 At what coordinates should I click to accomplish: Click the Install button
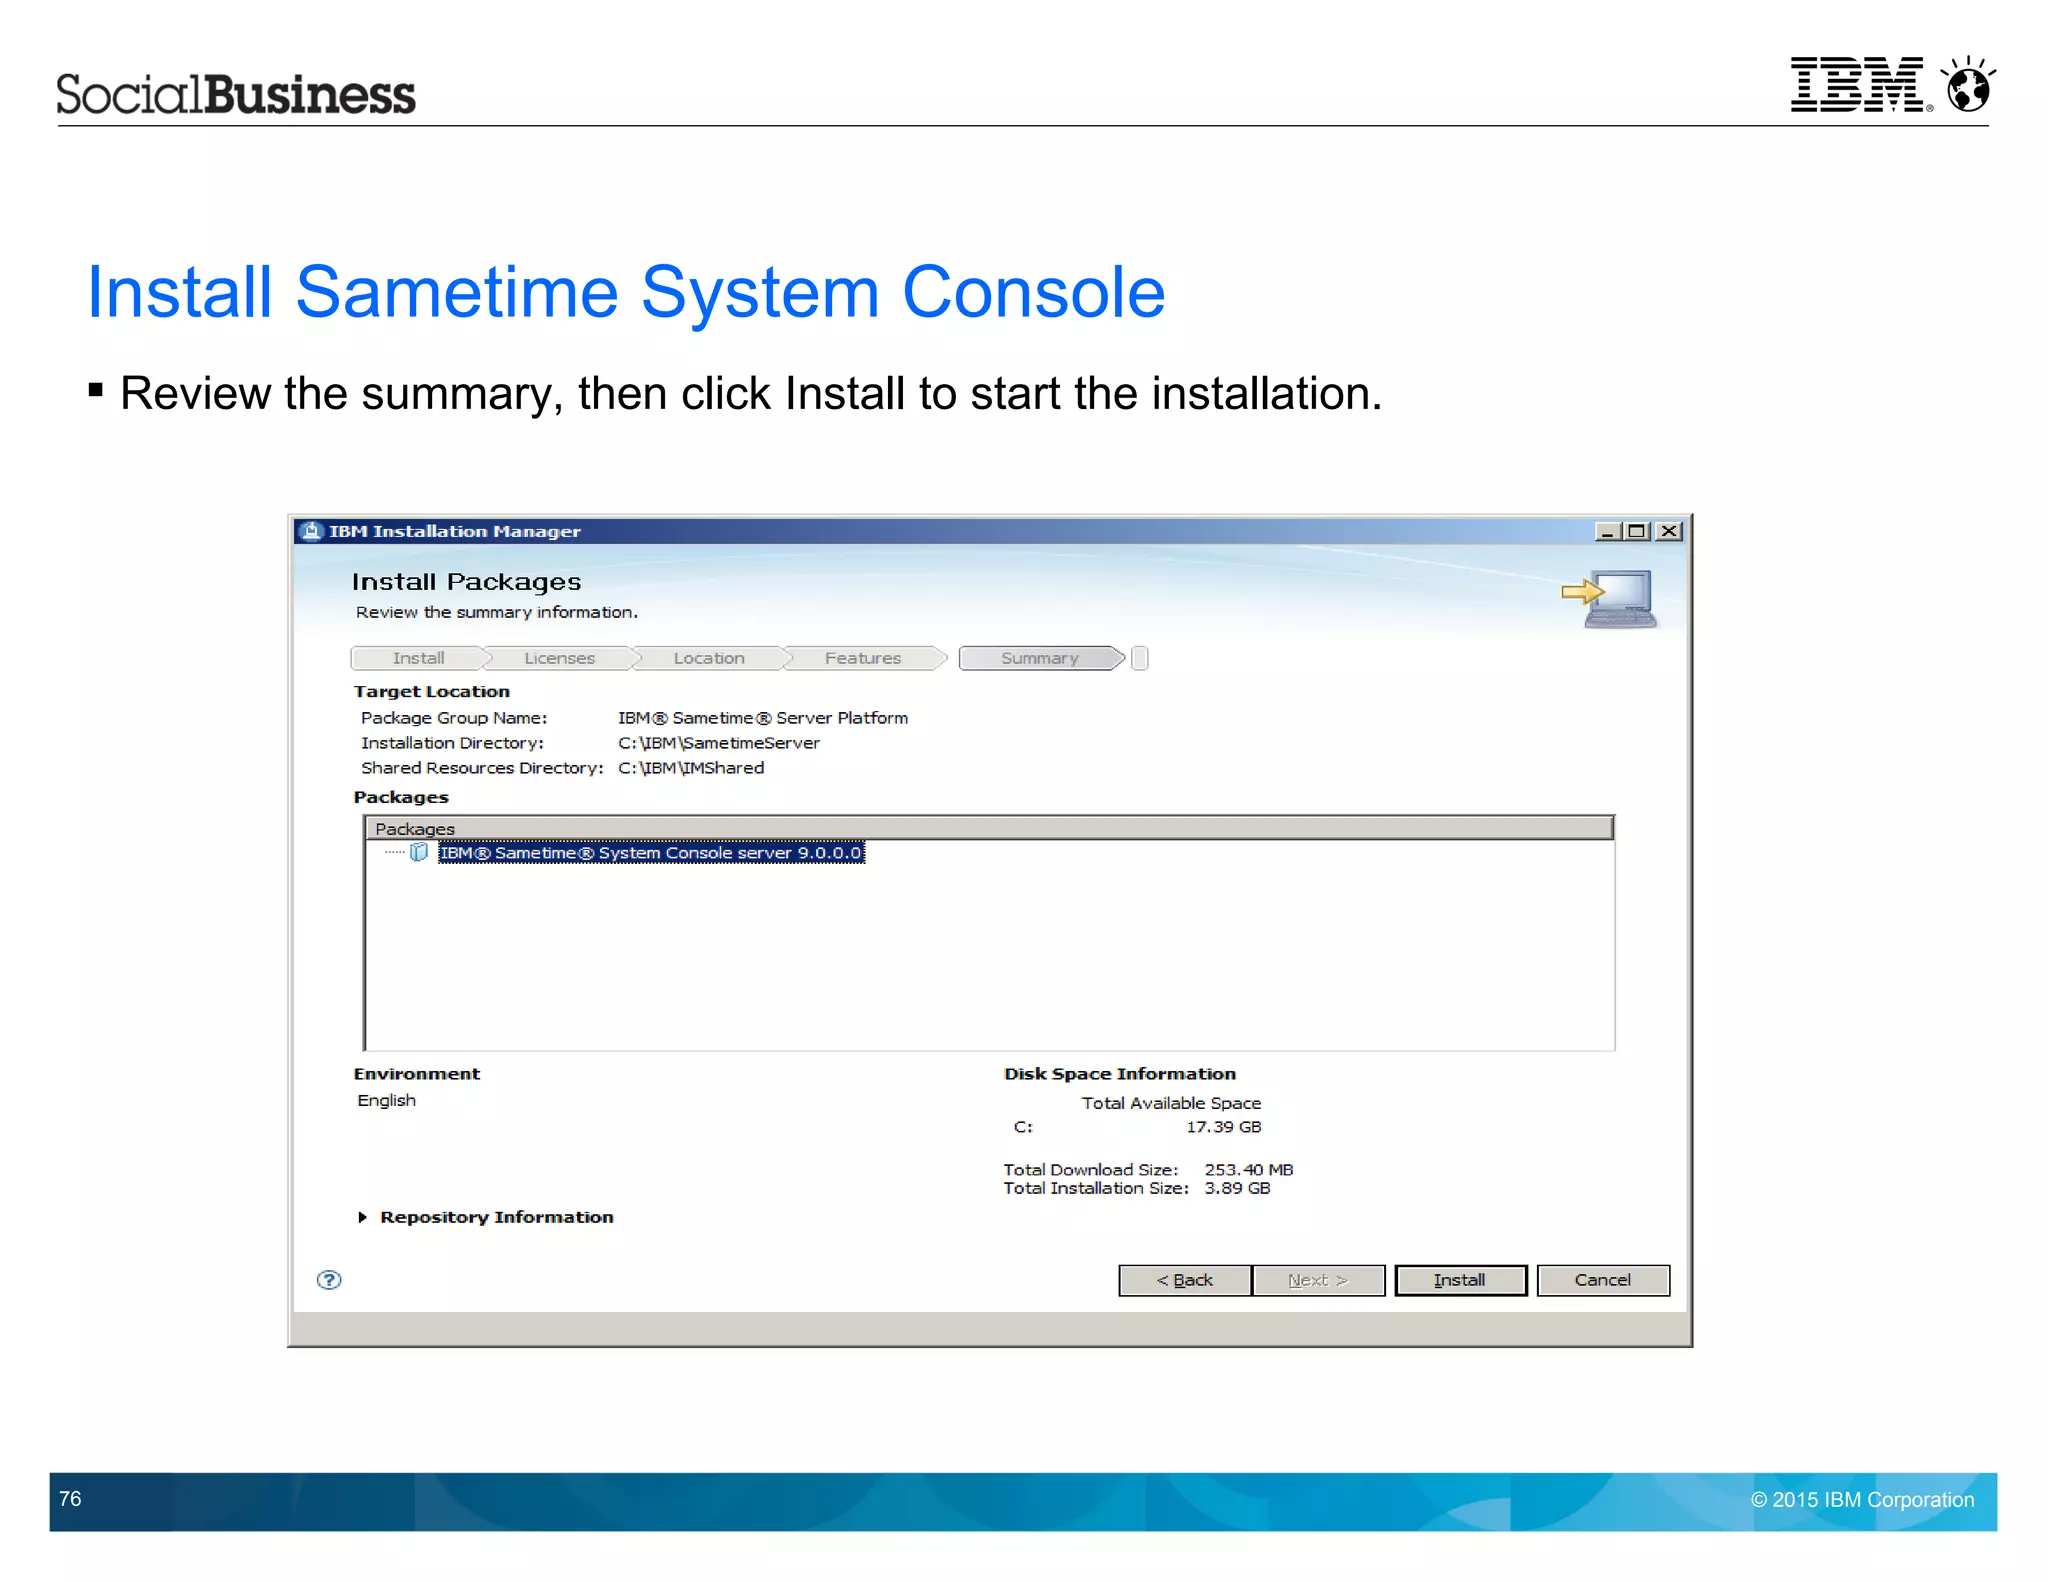1460,1280
